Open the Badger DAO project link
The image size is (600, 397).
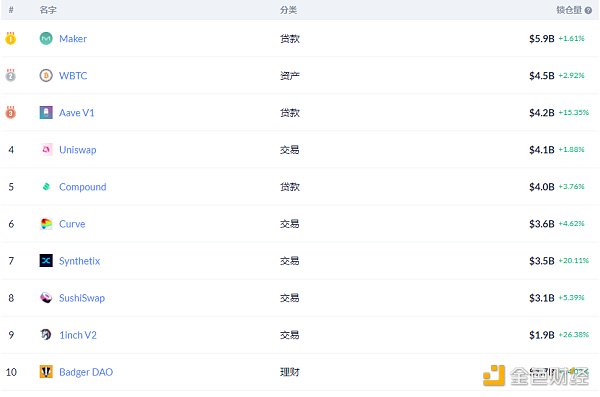coord(86,372)
